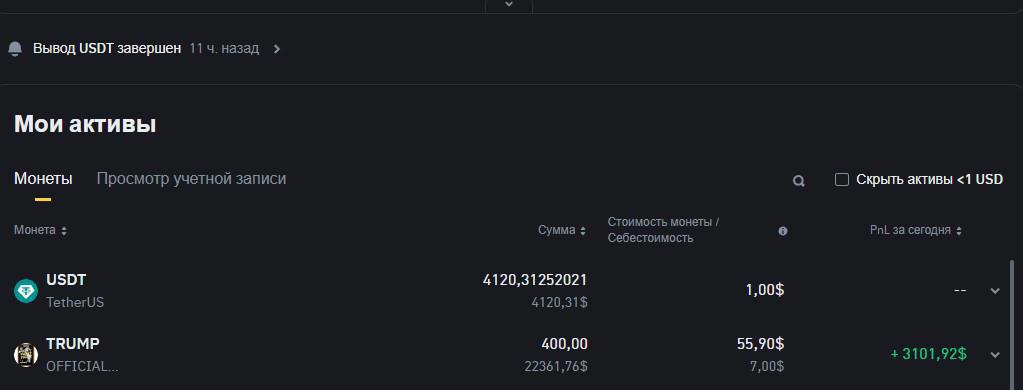Click the TRUMP coin avatar icon

point(26,355)
